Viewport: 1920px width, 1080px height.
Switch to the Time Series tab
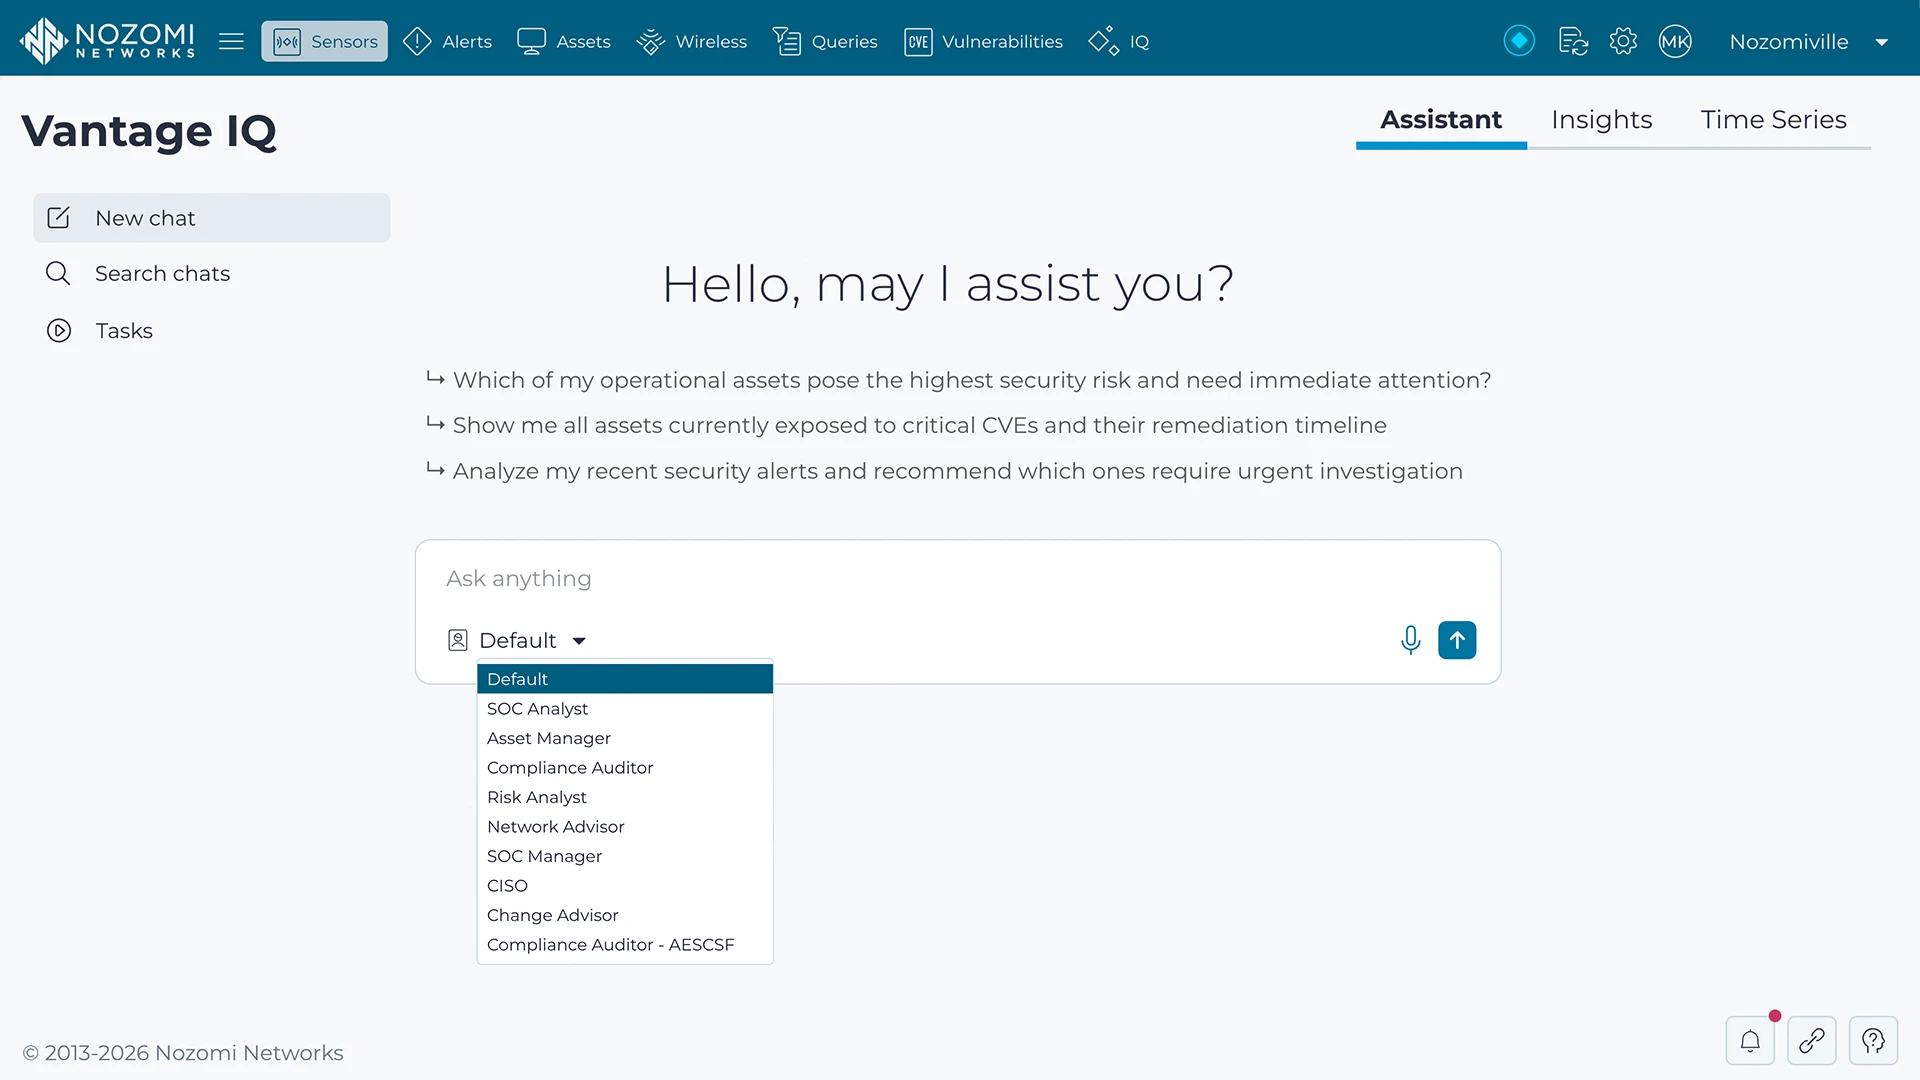click(x=1773, y=120)
